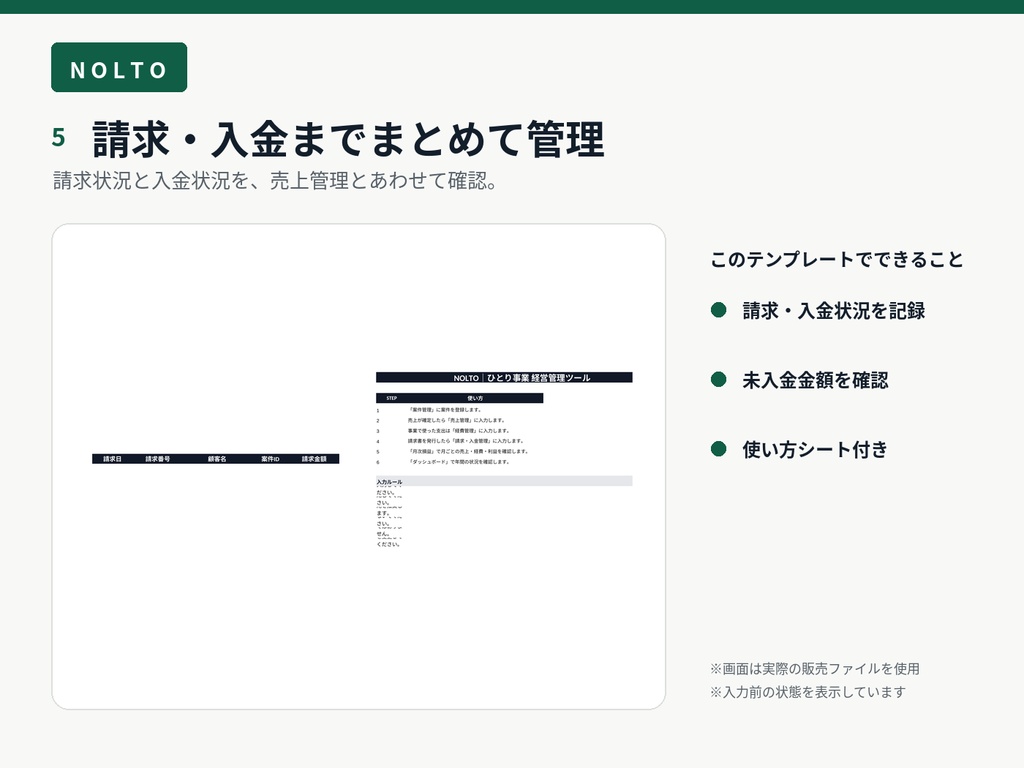The height and width of the screenshot is (768, 1024).
Task: Click the 使い方 column header
Action: pos(475,398)
